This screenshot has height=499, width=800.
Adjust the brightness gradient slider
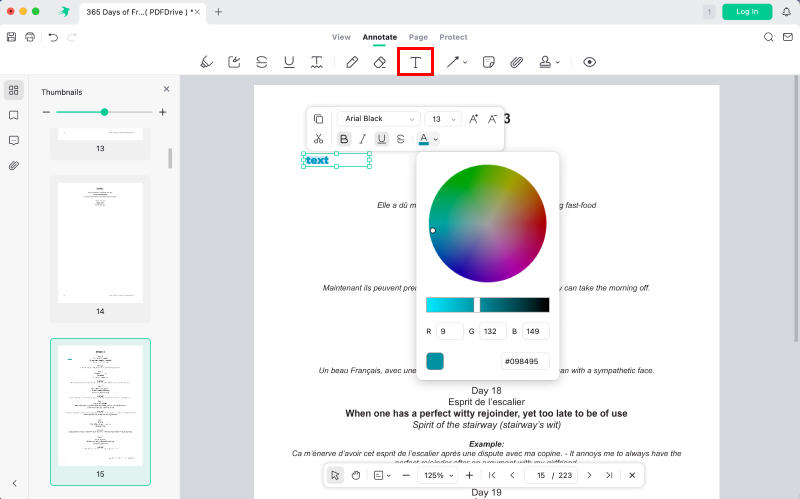[487, 305]
